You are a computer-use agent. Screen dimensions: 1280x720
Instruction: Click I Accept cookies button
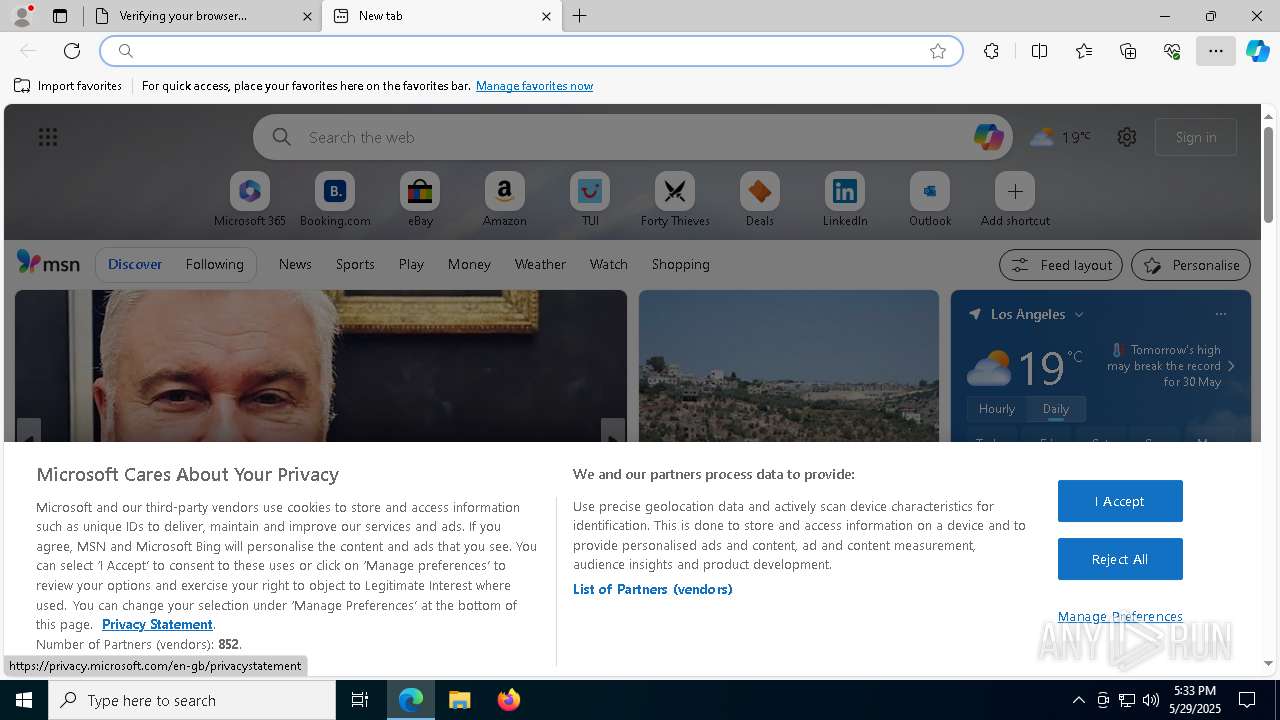[1120, 501]
